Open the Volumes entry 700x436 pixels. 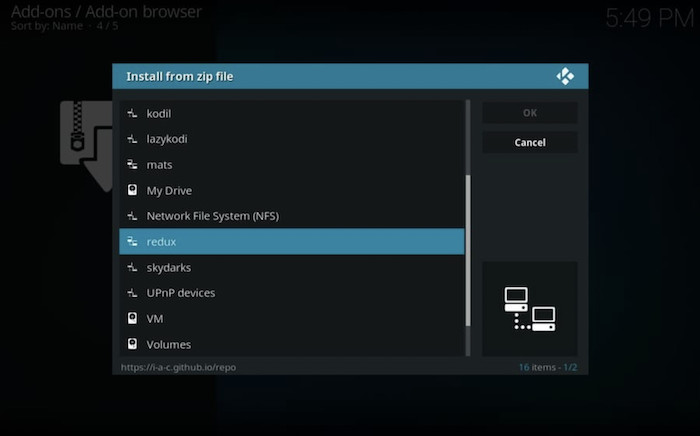point(292,344)
